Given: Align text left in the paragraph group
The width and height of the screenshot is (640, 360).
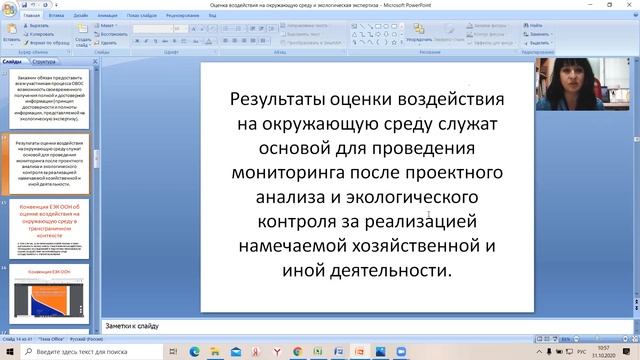Looking at the screenshot, I should point(225,41).
